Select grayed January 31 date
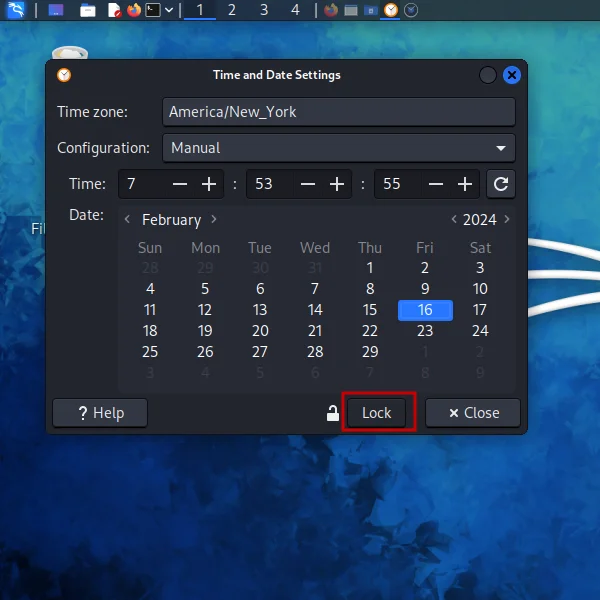The image size is (600, 600). (315, 267)
